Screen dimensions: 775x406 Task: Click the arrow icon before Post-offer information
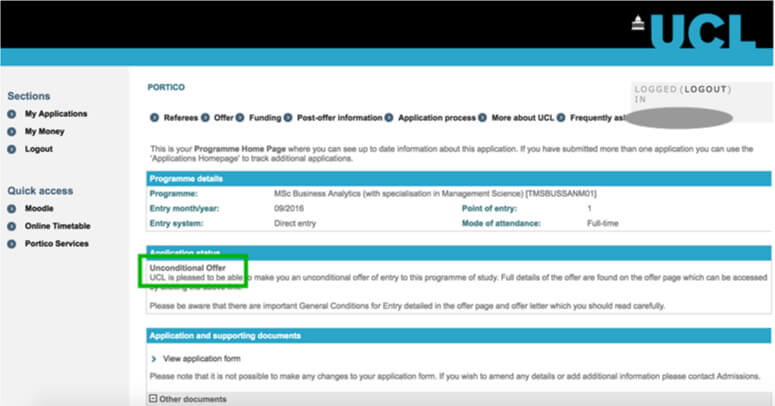(x=288, y=118)
